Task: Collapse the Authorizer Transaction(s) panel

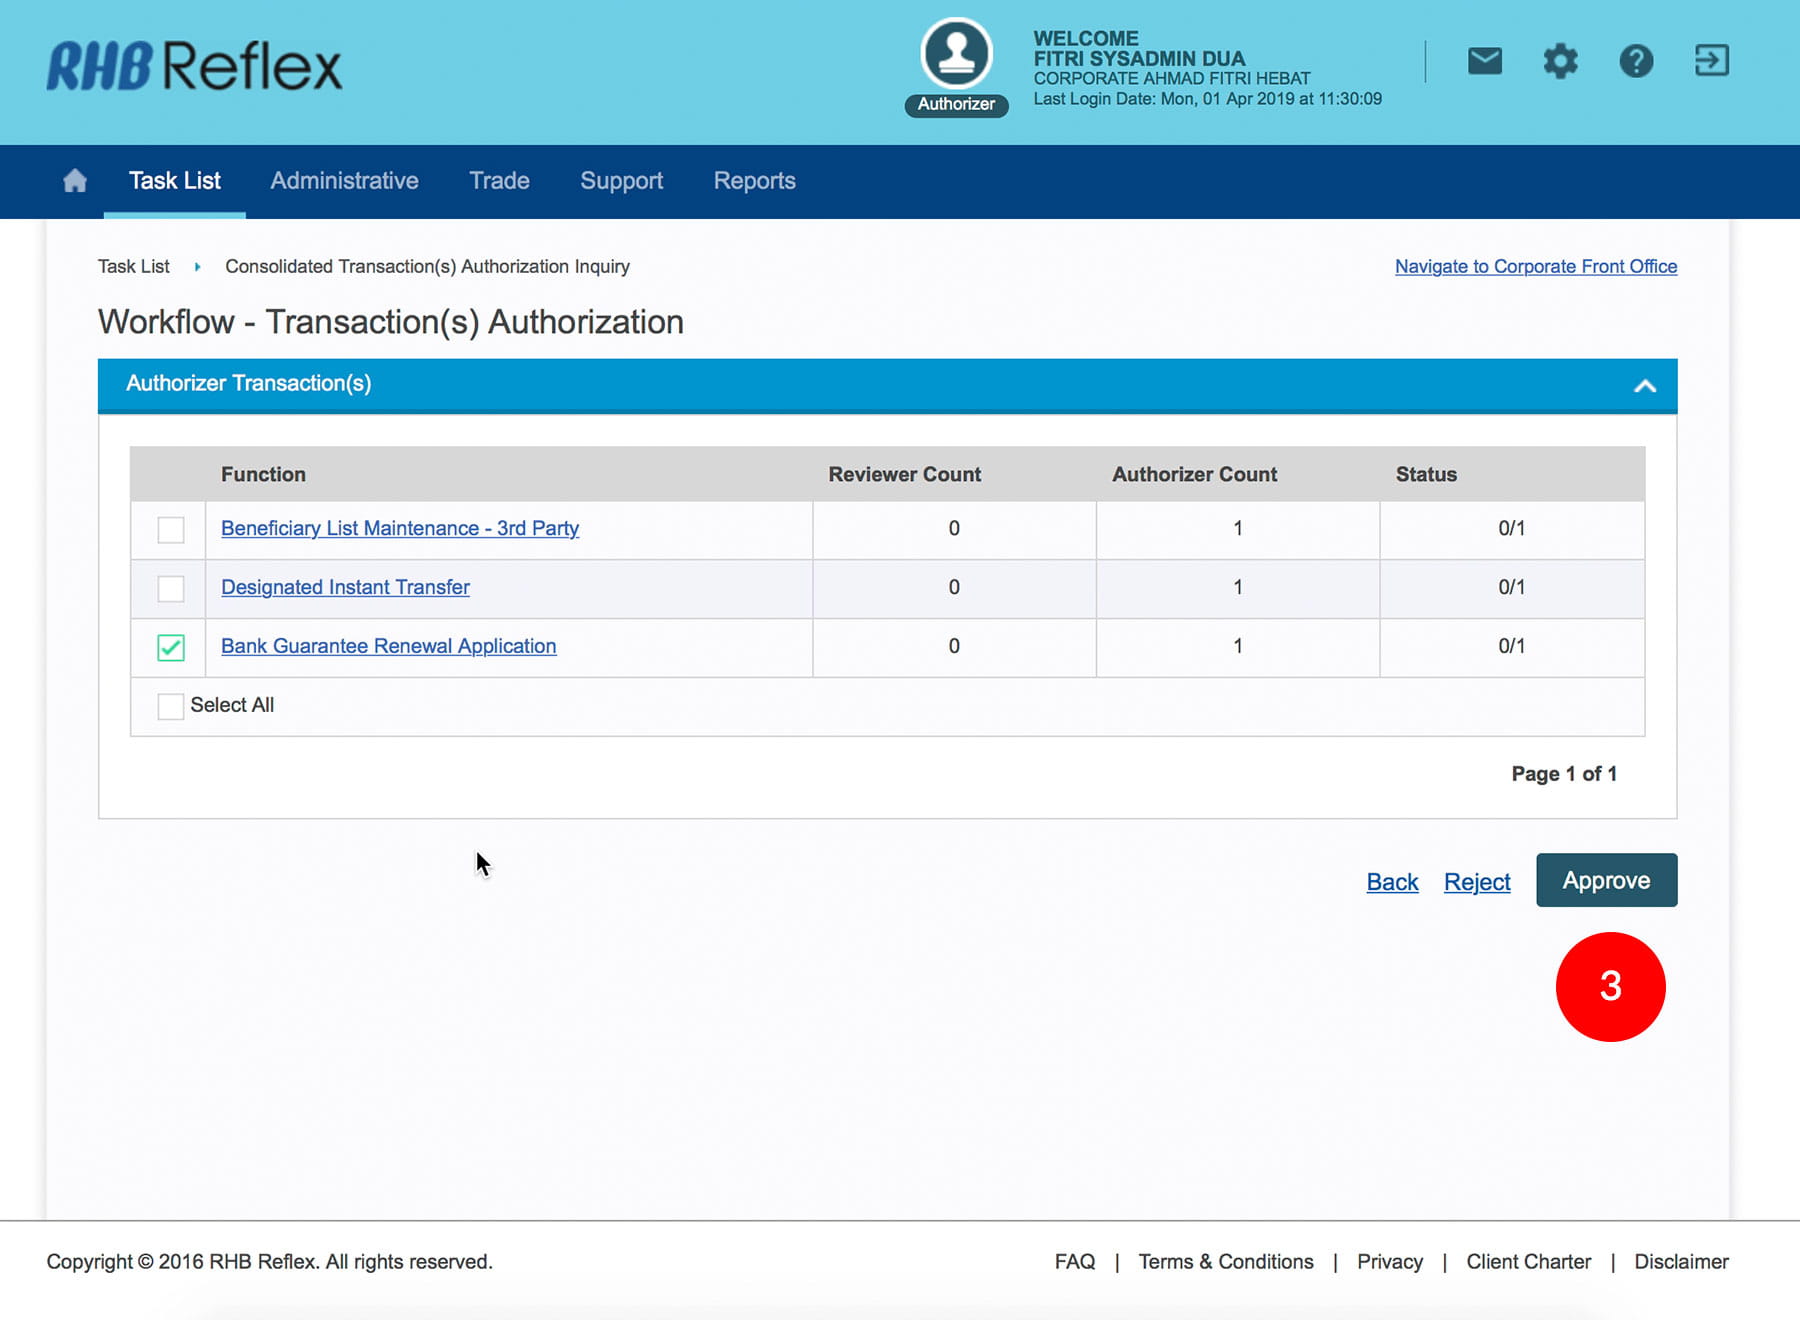Action: (1644, 386)
